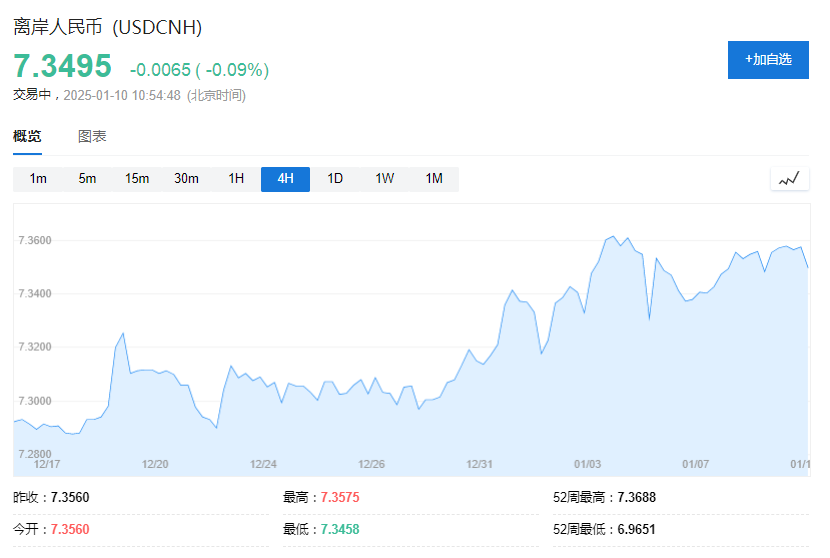This screenshot has width=830, height=558.
Task: Switch to the 概览 tab
Action: (27, 137)
